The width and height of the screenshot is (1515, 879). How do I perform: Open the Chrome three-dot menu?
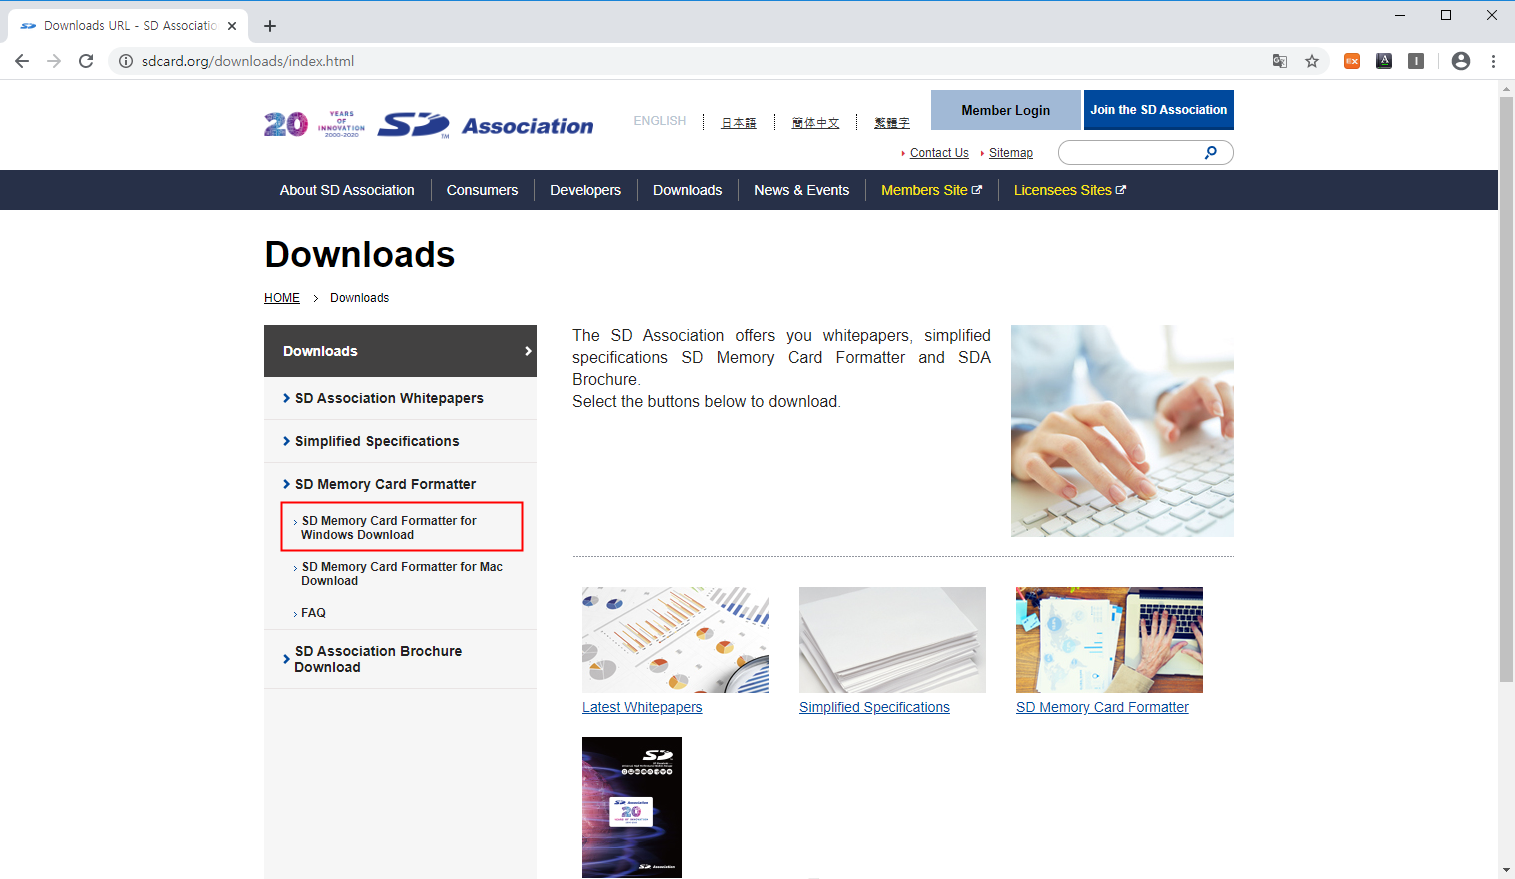1493,61
